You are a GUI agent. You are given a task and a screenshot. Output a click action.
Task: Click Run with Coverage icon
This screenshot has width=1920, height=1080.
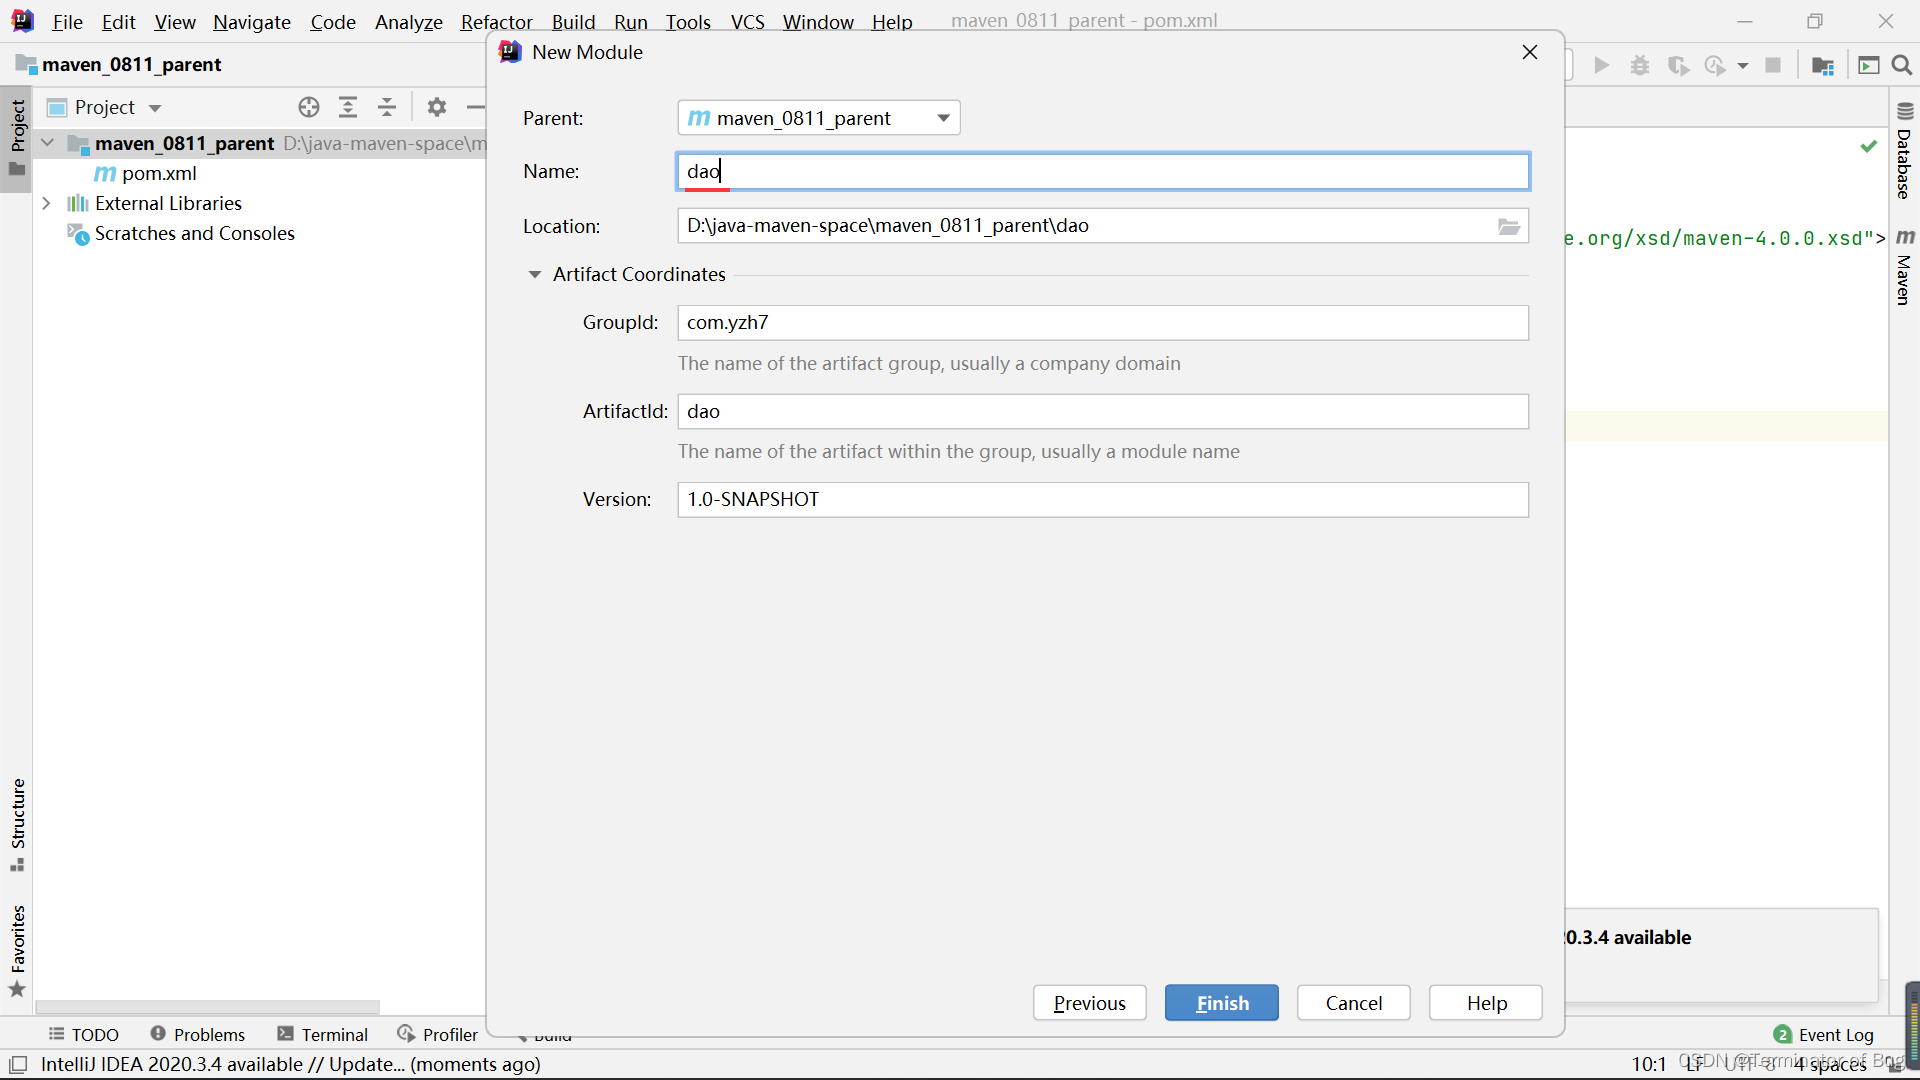1678,65
